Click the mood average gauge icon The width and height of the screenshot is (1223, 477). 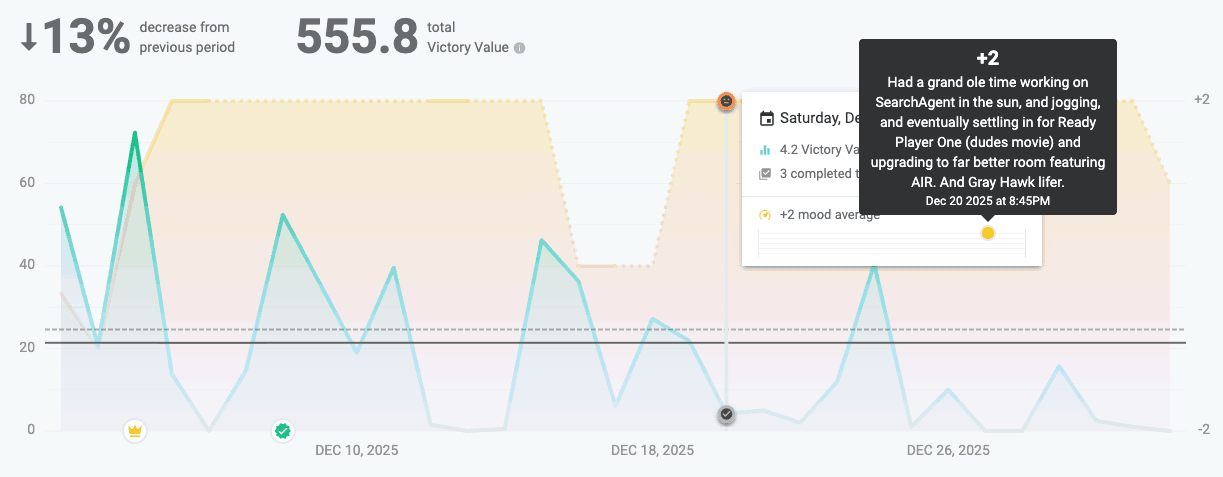pyautogui.click(x=766, y=214)
